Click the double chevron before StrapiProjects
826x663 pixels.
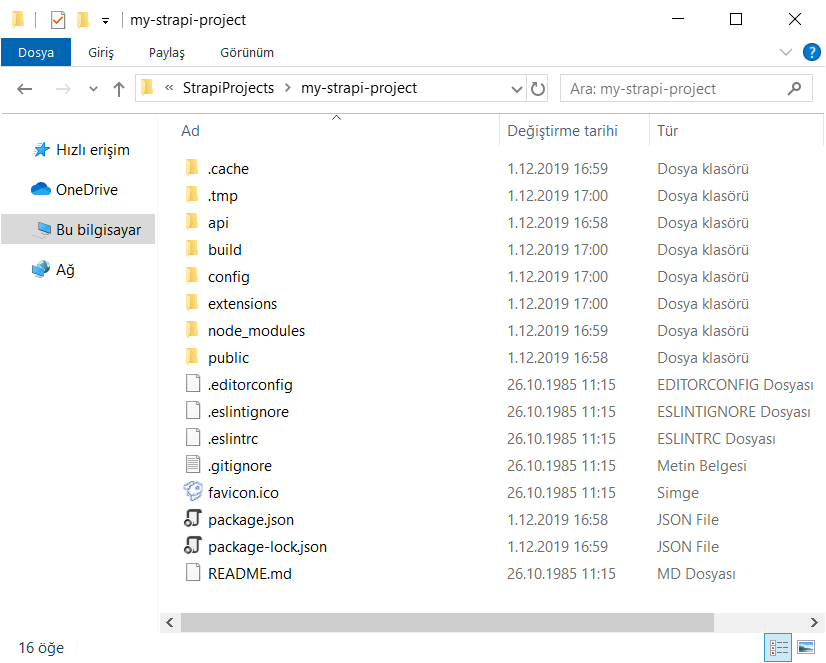point(169,88)
